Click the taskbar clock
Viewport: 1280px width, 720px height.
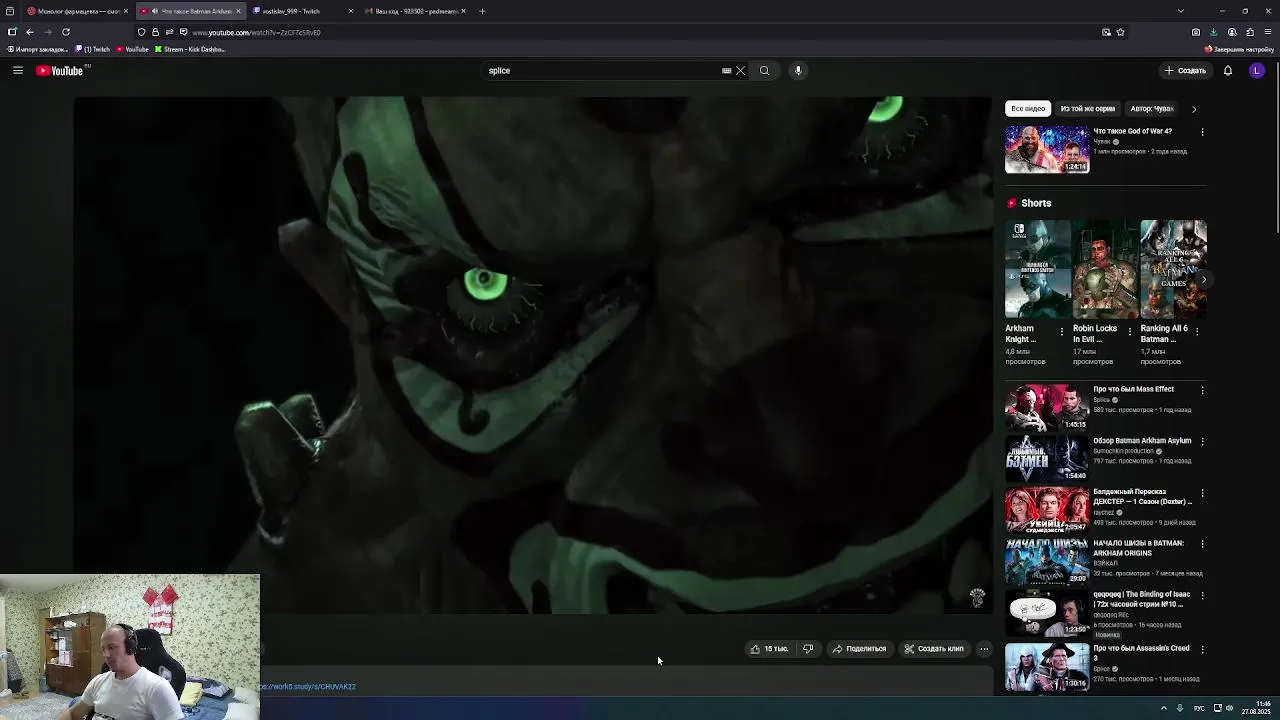[1257, 708]
